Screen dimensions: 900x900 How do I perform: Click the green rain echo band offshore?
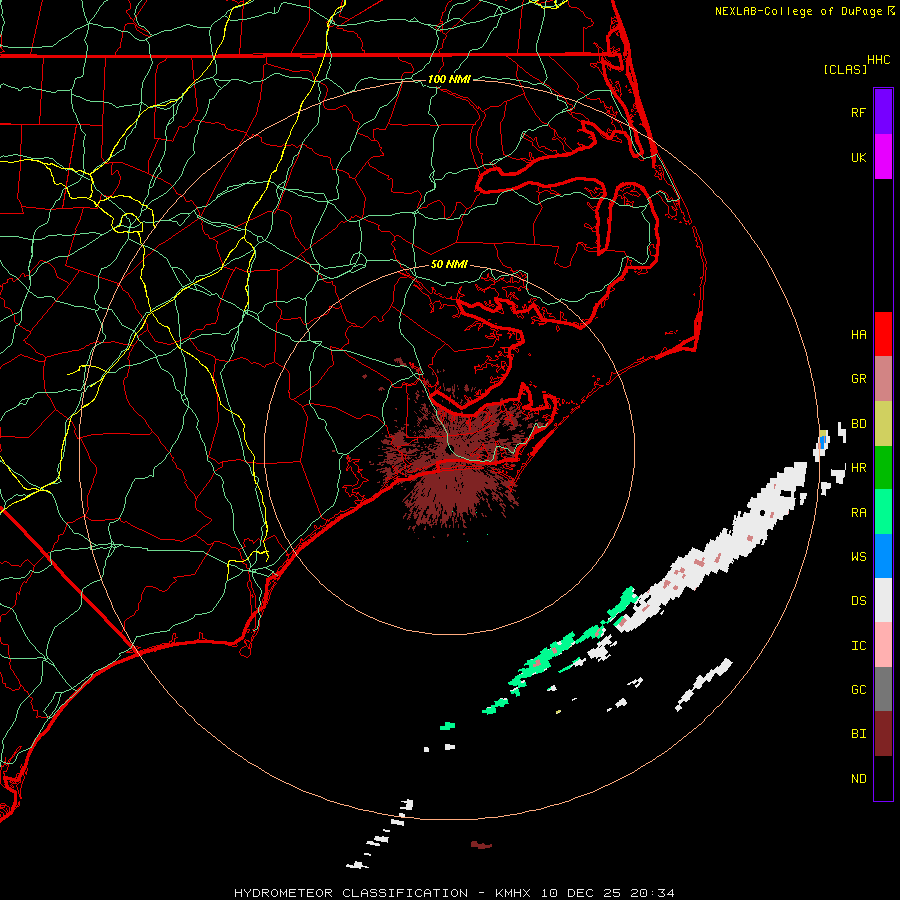[x=562, y=649]
